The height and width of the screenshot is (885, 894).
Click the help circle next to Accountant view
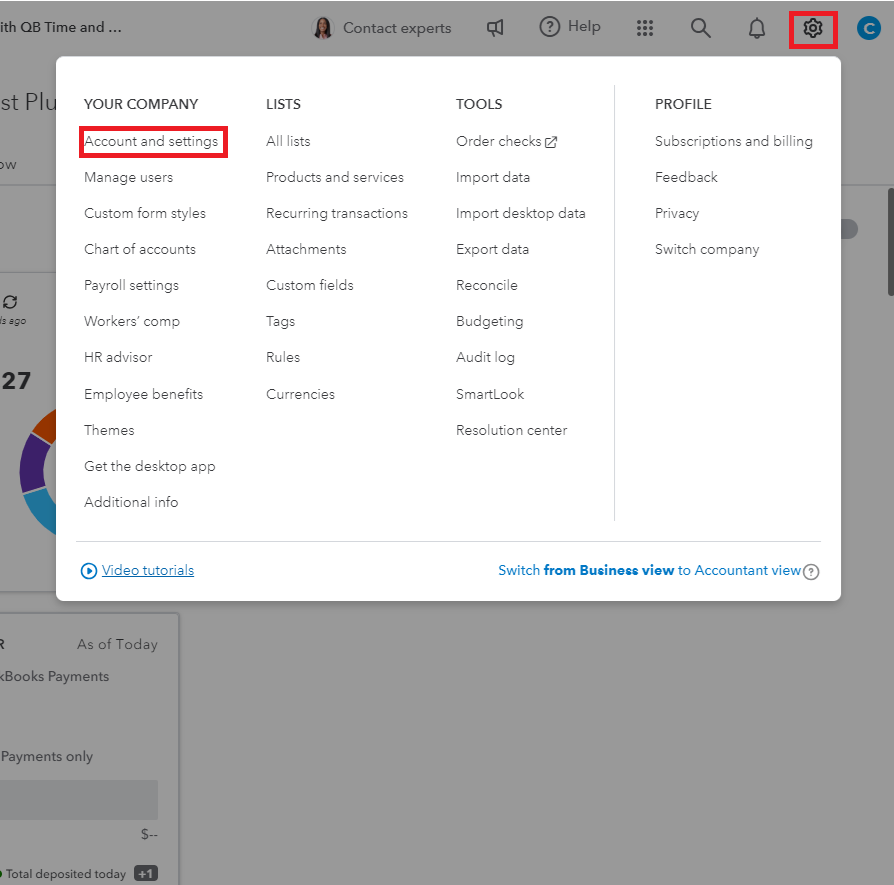810,572
